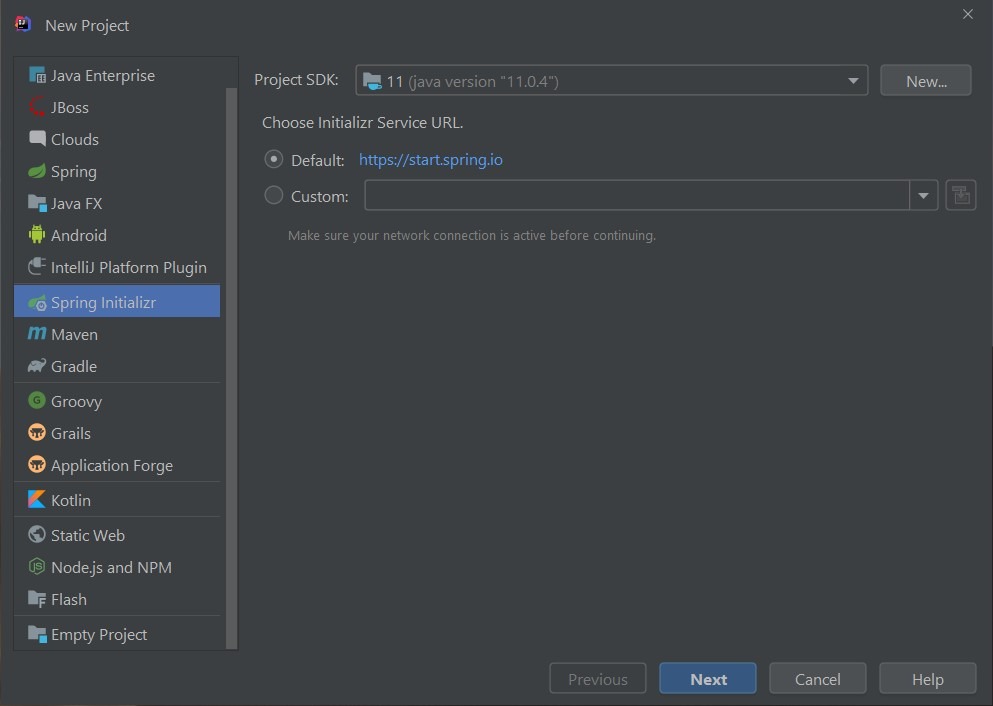This screenshot has height=706, width=993.
Task: Click the Groovy green G icon
Action: click(x=37, y=401)
